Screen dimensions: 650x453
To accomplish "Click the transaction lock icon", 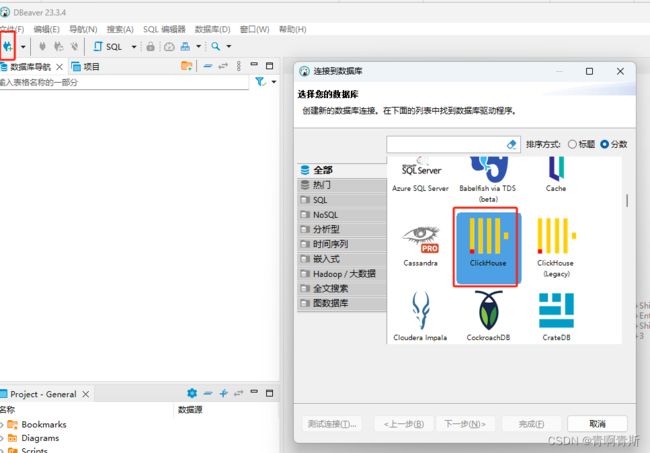I will pos(150,46).
